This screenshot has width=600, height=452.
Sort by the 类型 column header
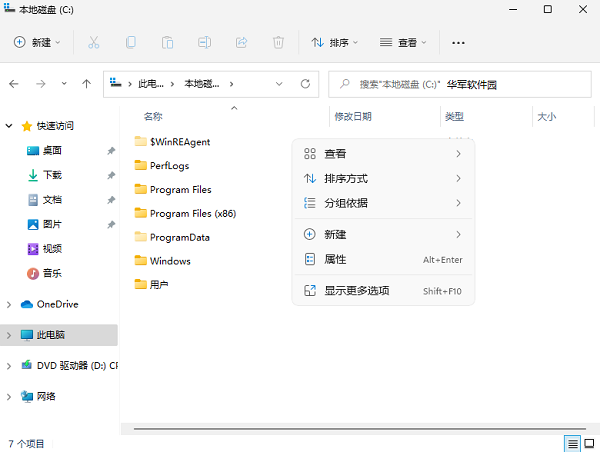coord(454,116)
